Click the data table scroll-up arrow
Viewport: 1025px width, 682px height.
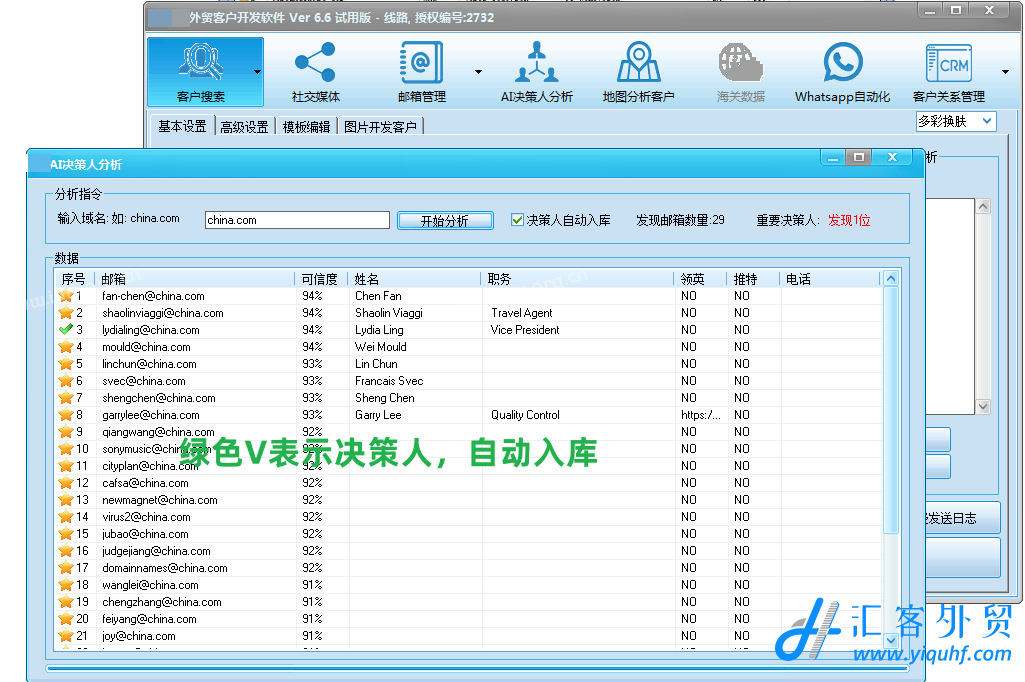point(890,279)
